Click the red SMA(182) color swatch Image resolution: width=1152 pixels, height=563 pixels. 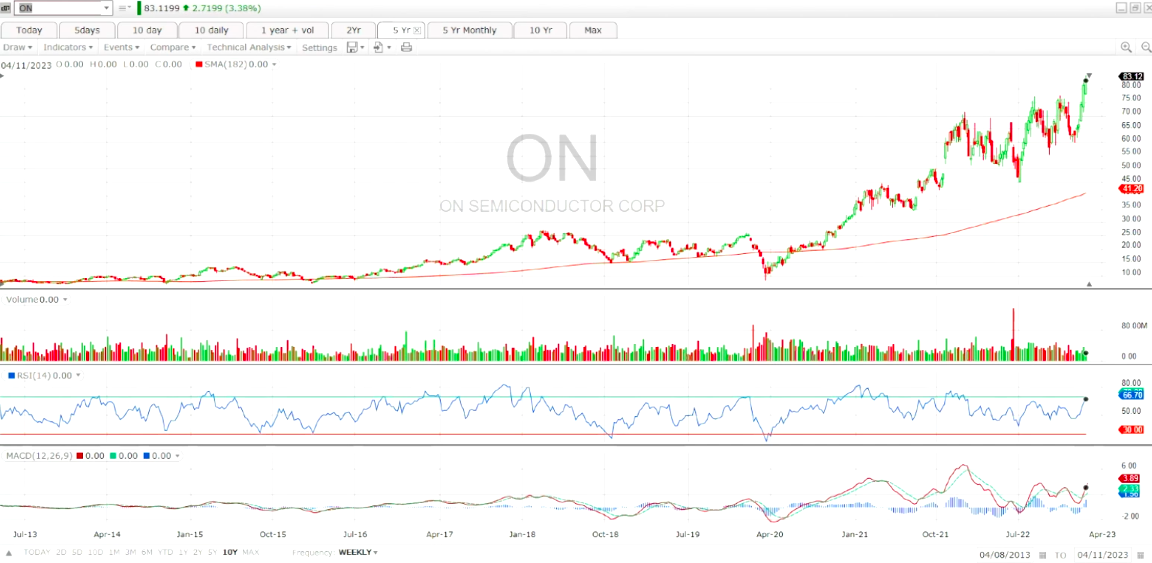[198, 65]
